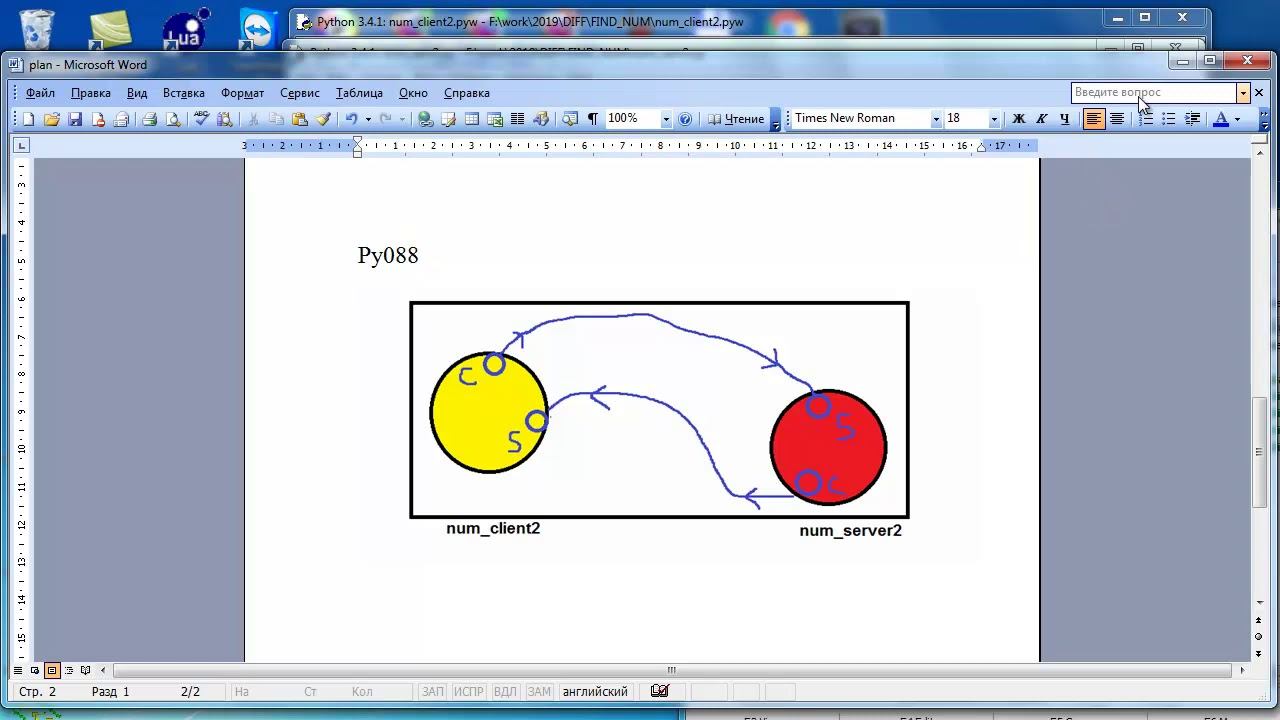Click the increase indent icon
The image size is (1280, 720).
coord(1192,119)
